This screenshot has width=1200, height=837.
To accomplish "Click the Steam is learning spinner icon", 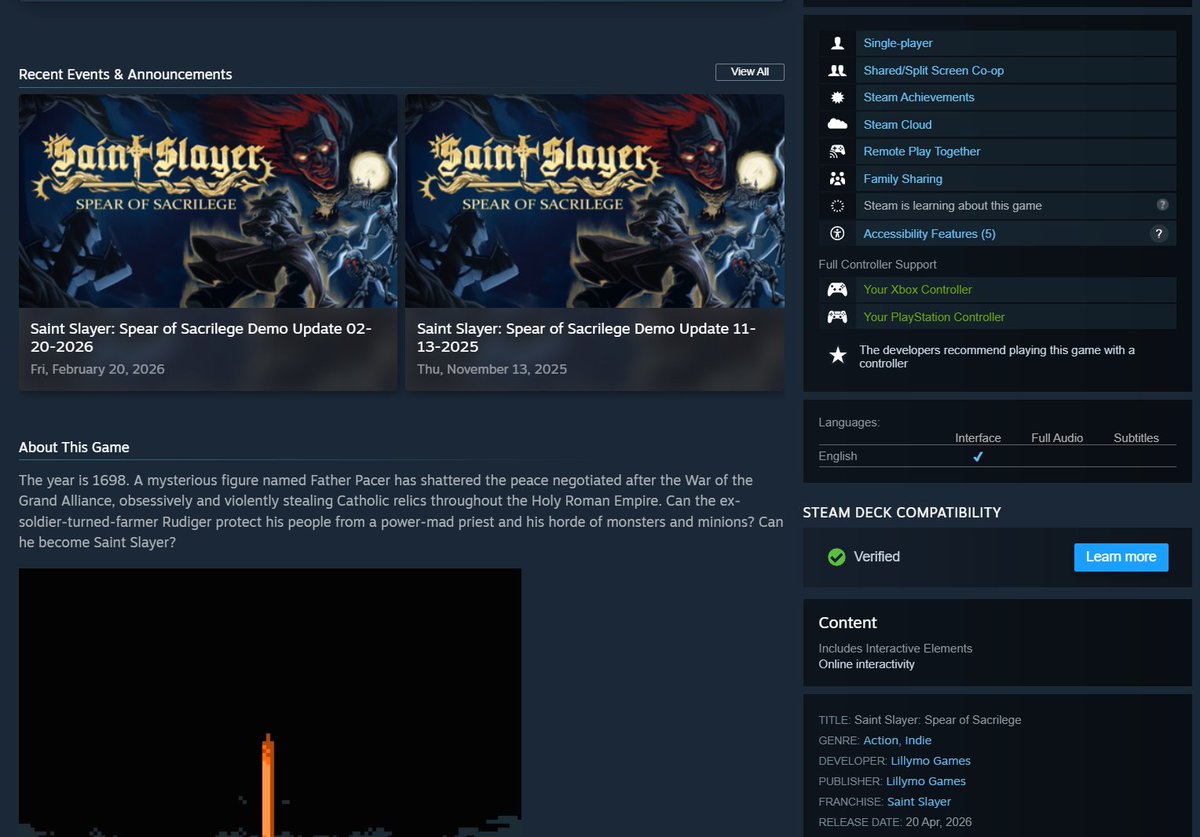I will (x=837, y=205).
